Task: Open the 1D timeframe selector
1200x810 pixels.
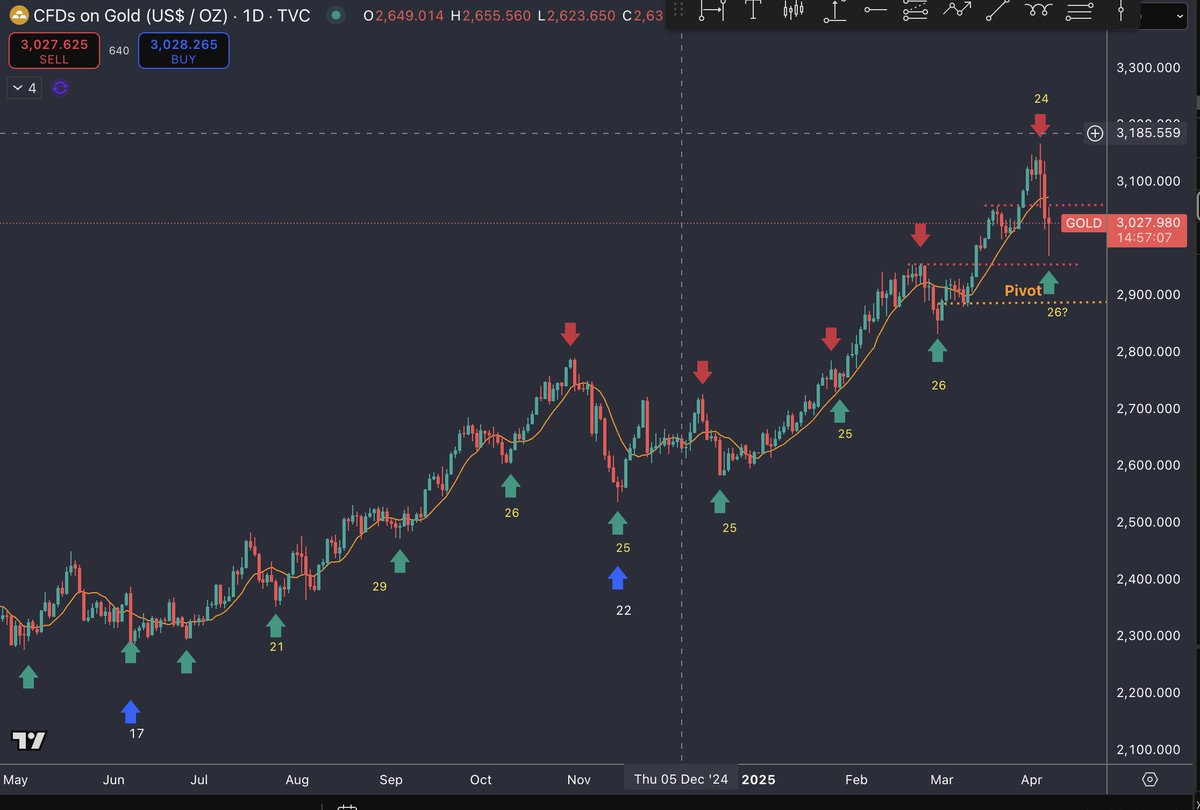Action: (x=253, y=15)
